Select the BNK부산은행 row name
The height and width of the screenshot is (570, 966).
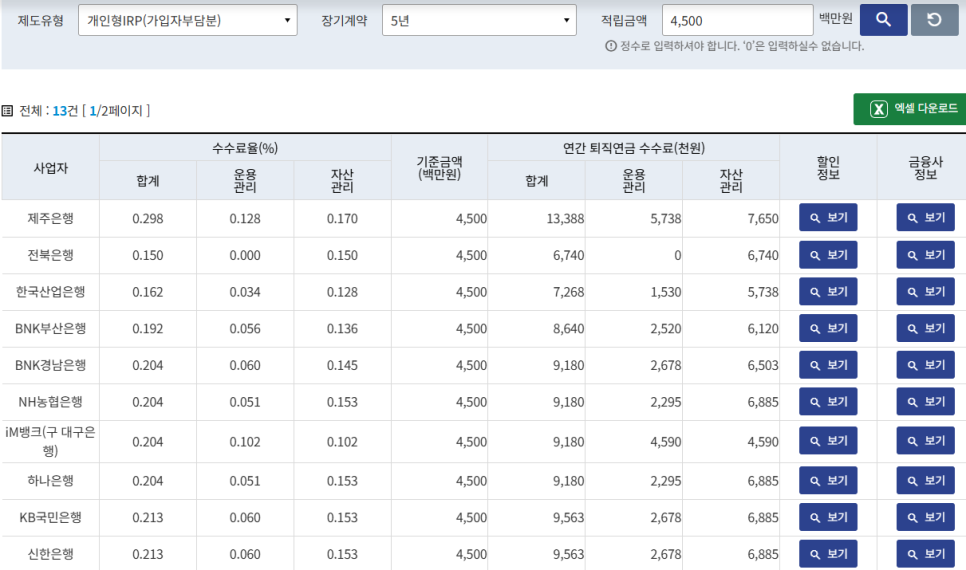pyautogui.click(x=51, y=328)
